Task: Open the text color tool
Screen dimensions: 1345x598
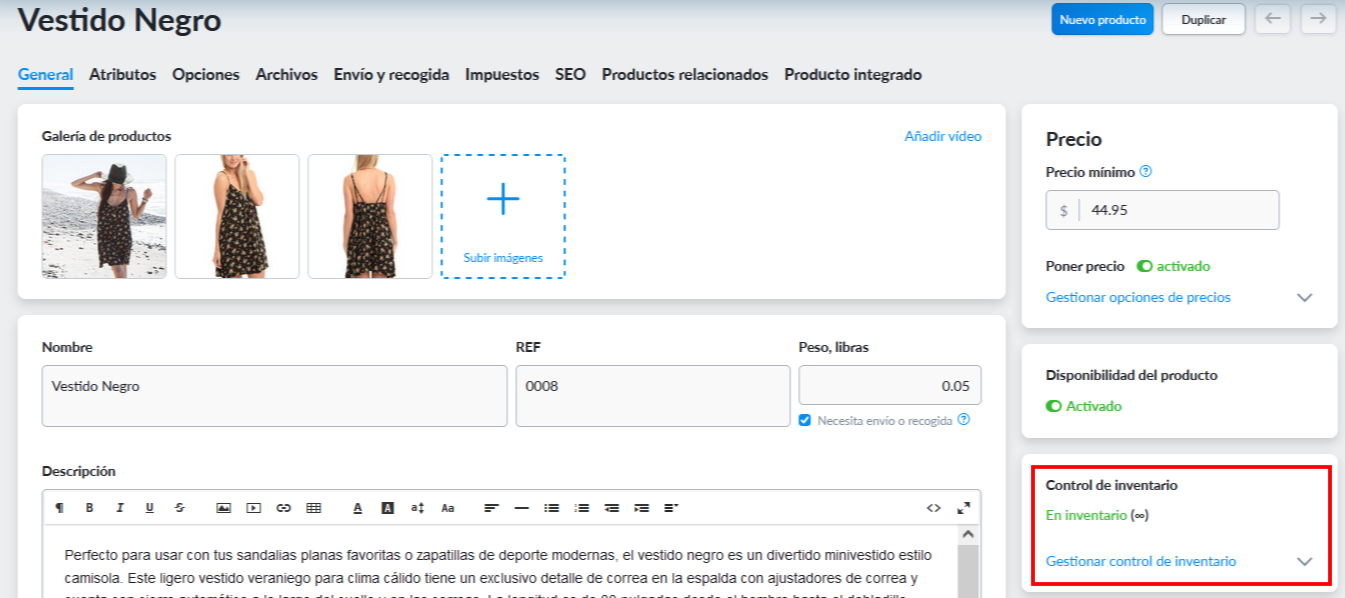Action: pos(358,508)
